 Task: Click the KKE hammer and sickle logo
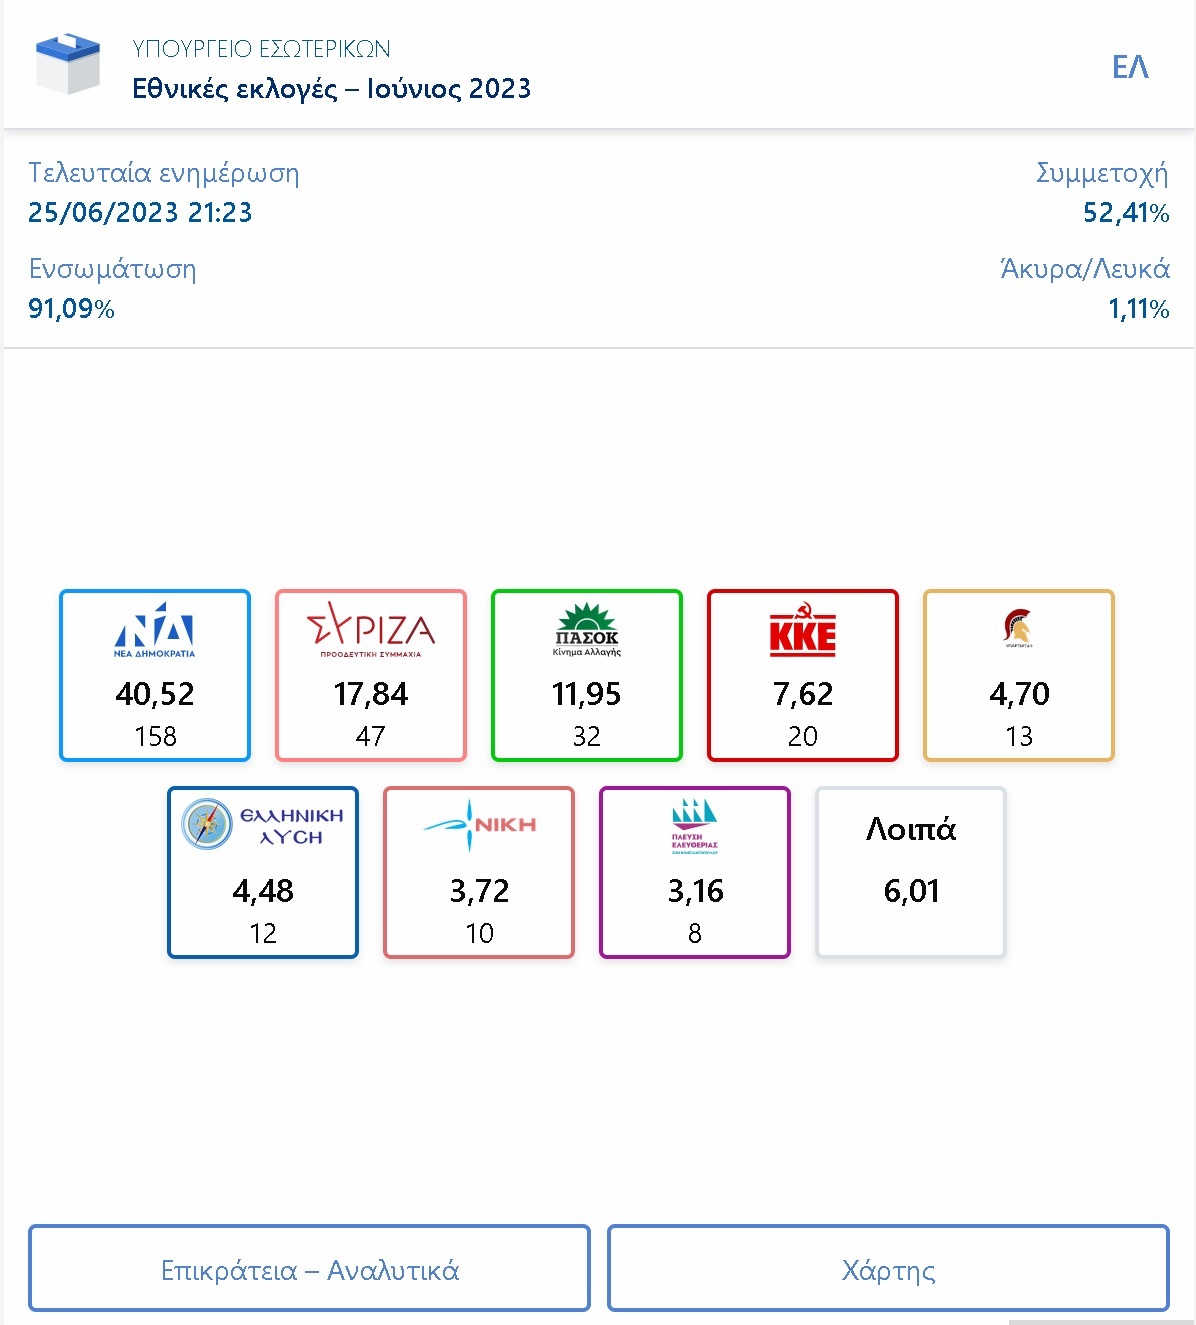pyautogui.click(x=802, y=630)
